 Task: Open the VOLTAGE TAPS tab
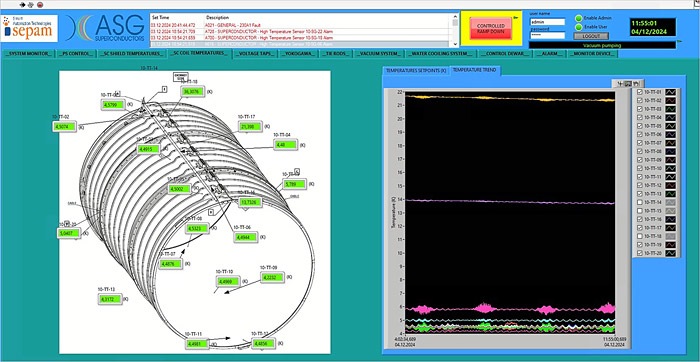255,54
